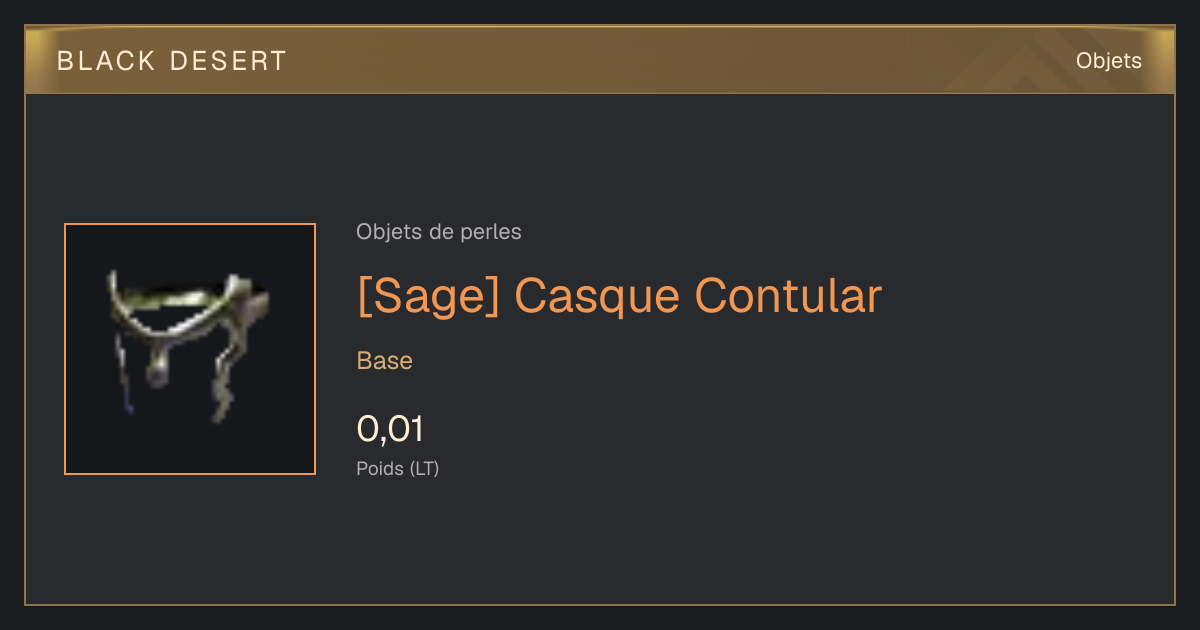Click the Base grade label

point(385,361)
